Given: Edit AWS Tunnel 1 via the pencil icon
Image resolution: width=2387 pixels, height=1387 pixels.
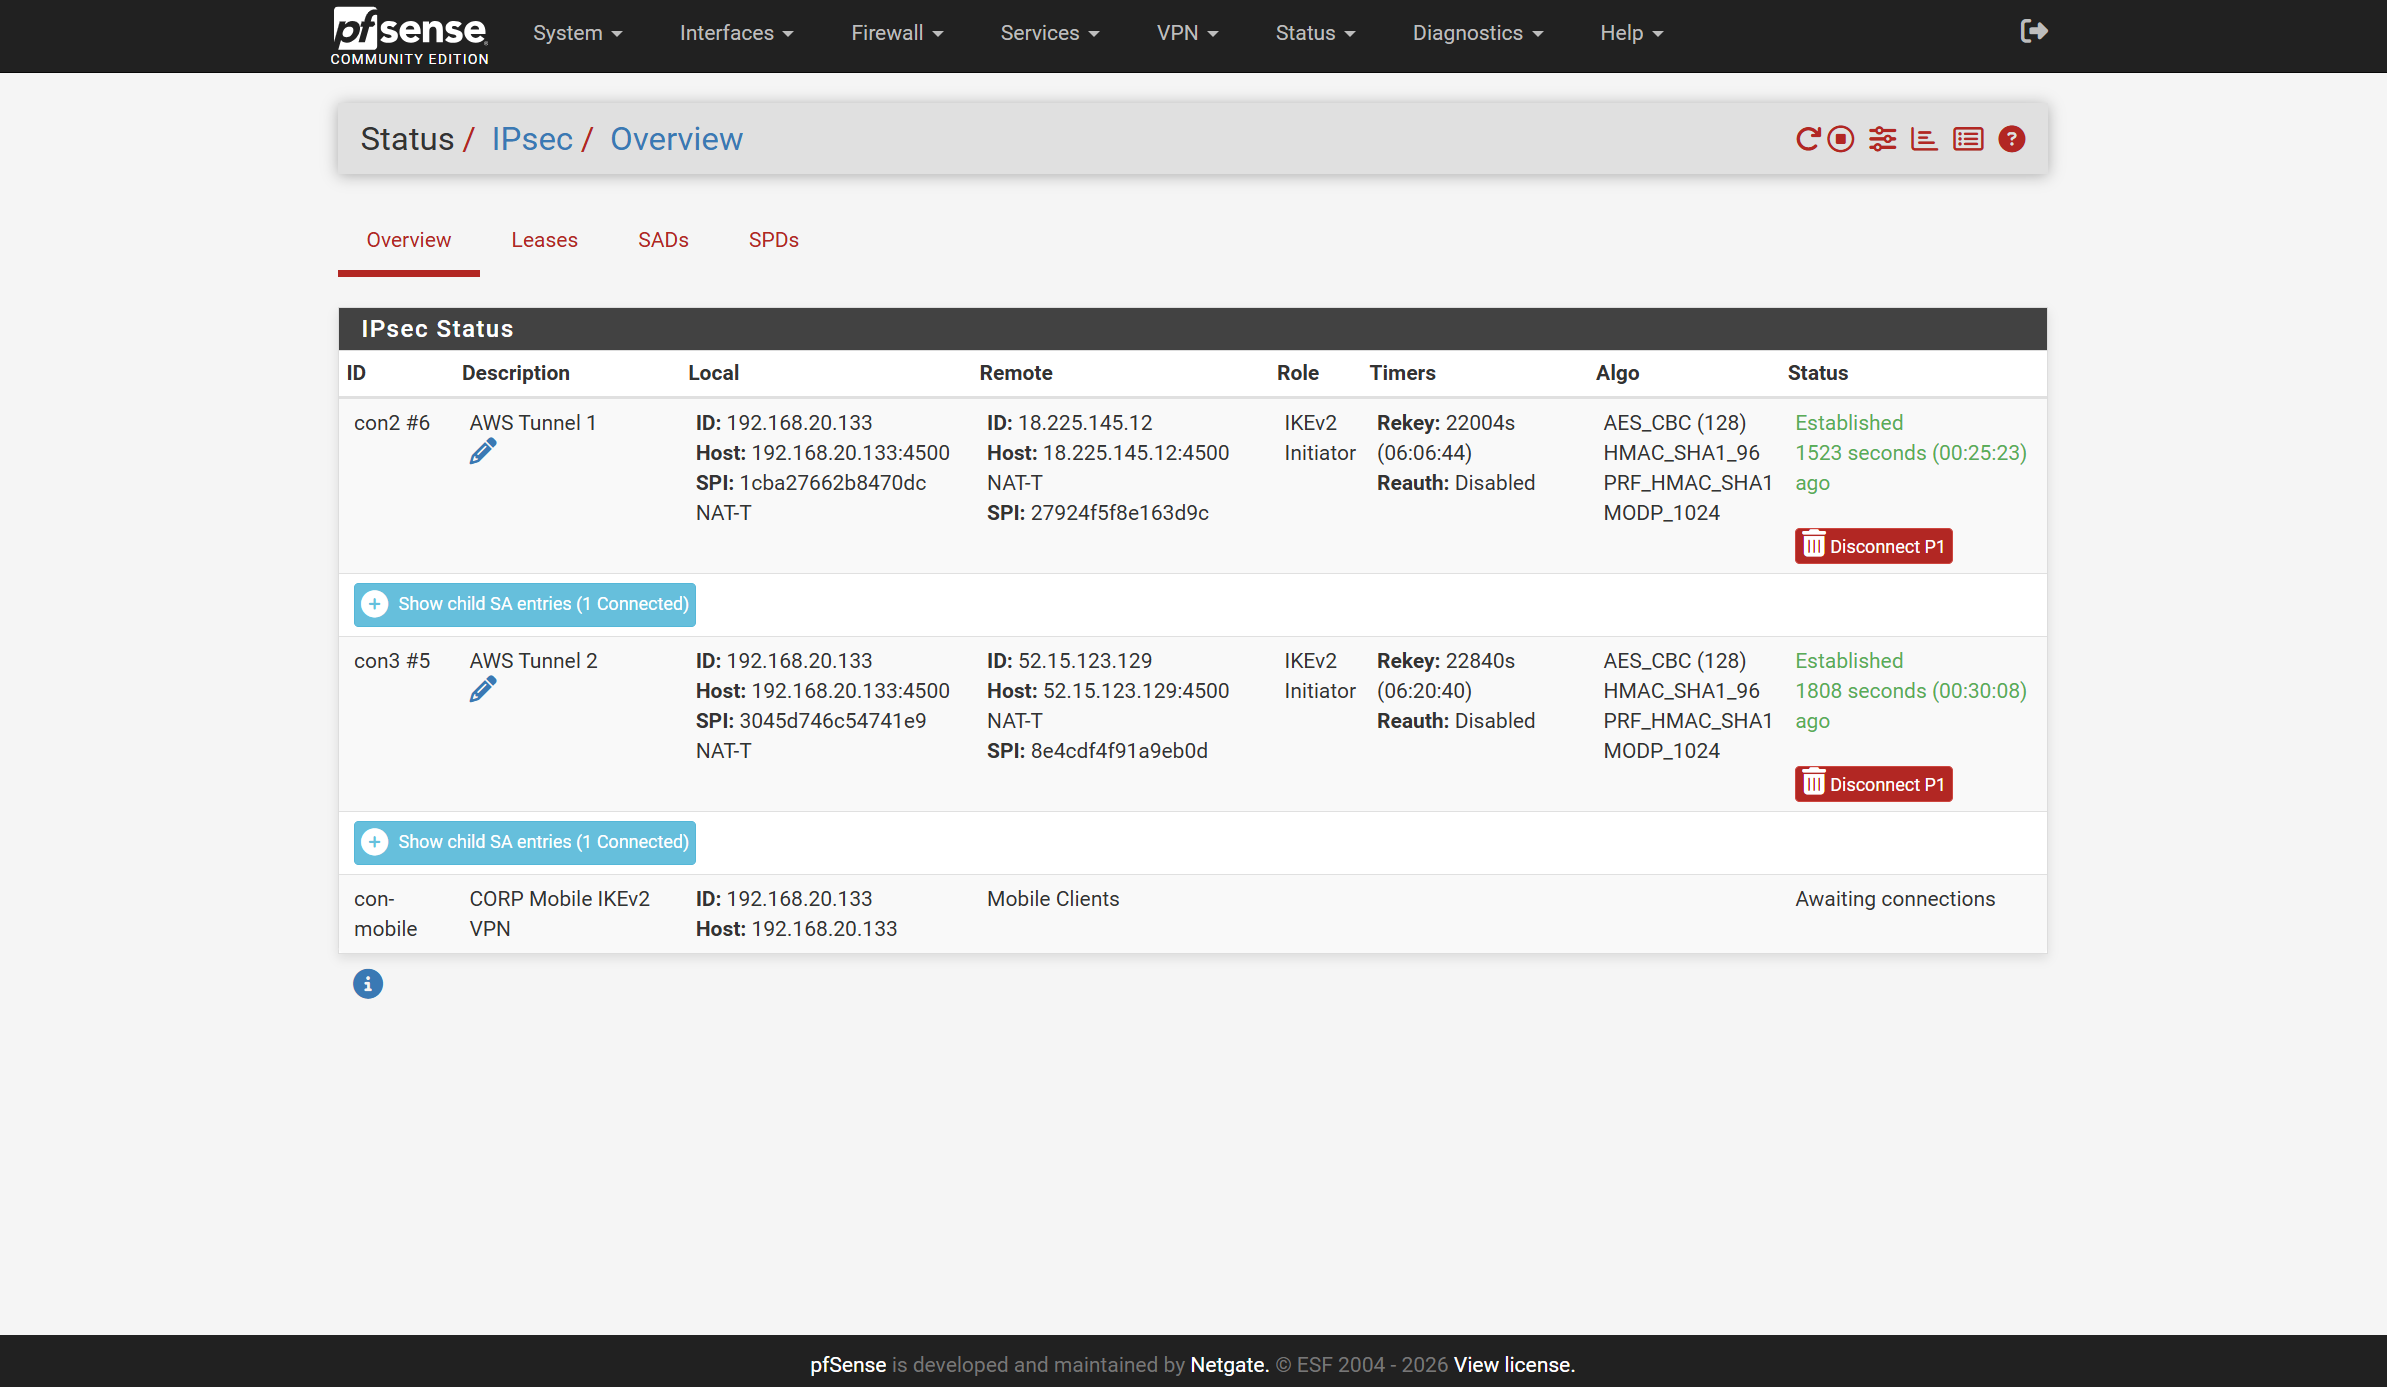Looking at the screenshot, I should pos(482,452).
